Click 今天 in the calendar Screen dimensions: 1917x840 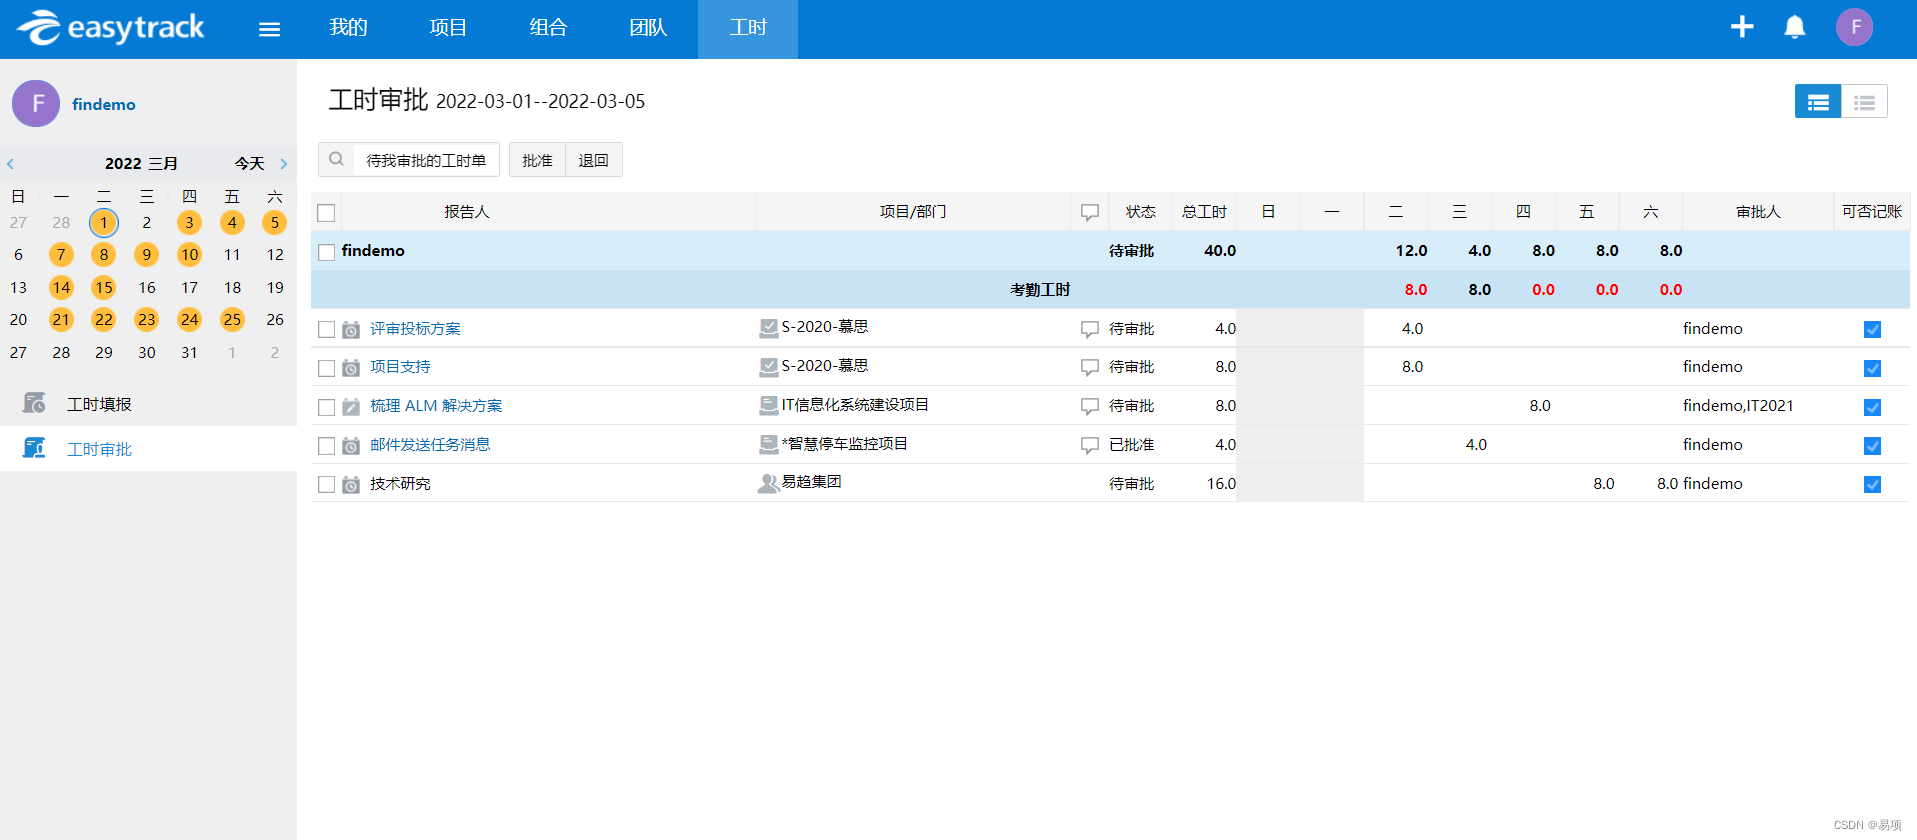click(x=250, y=163)
